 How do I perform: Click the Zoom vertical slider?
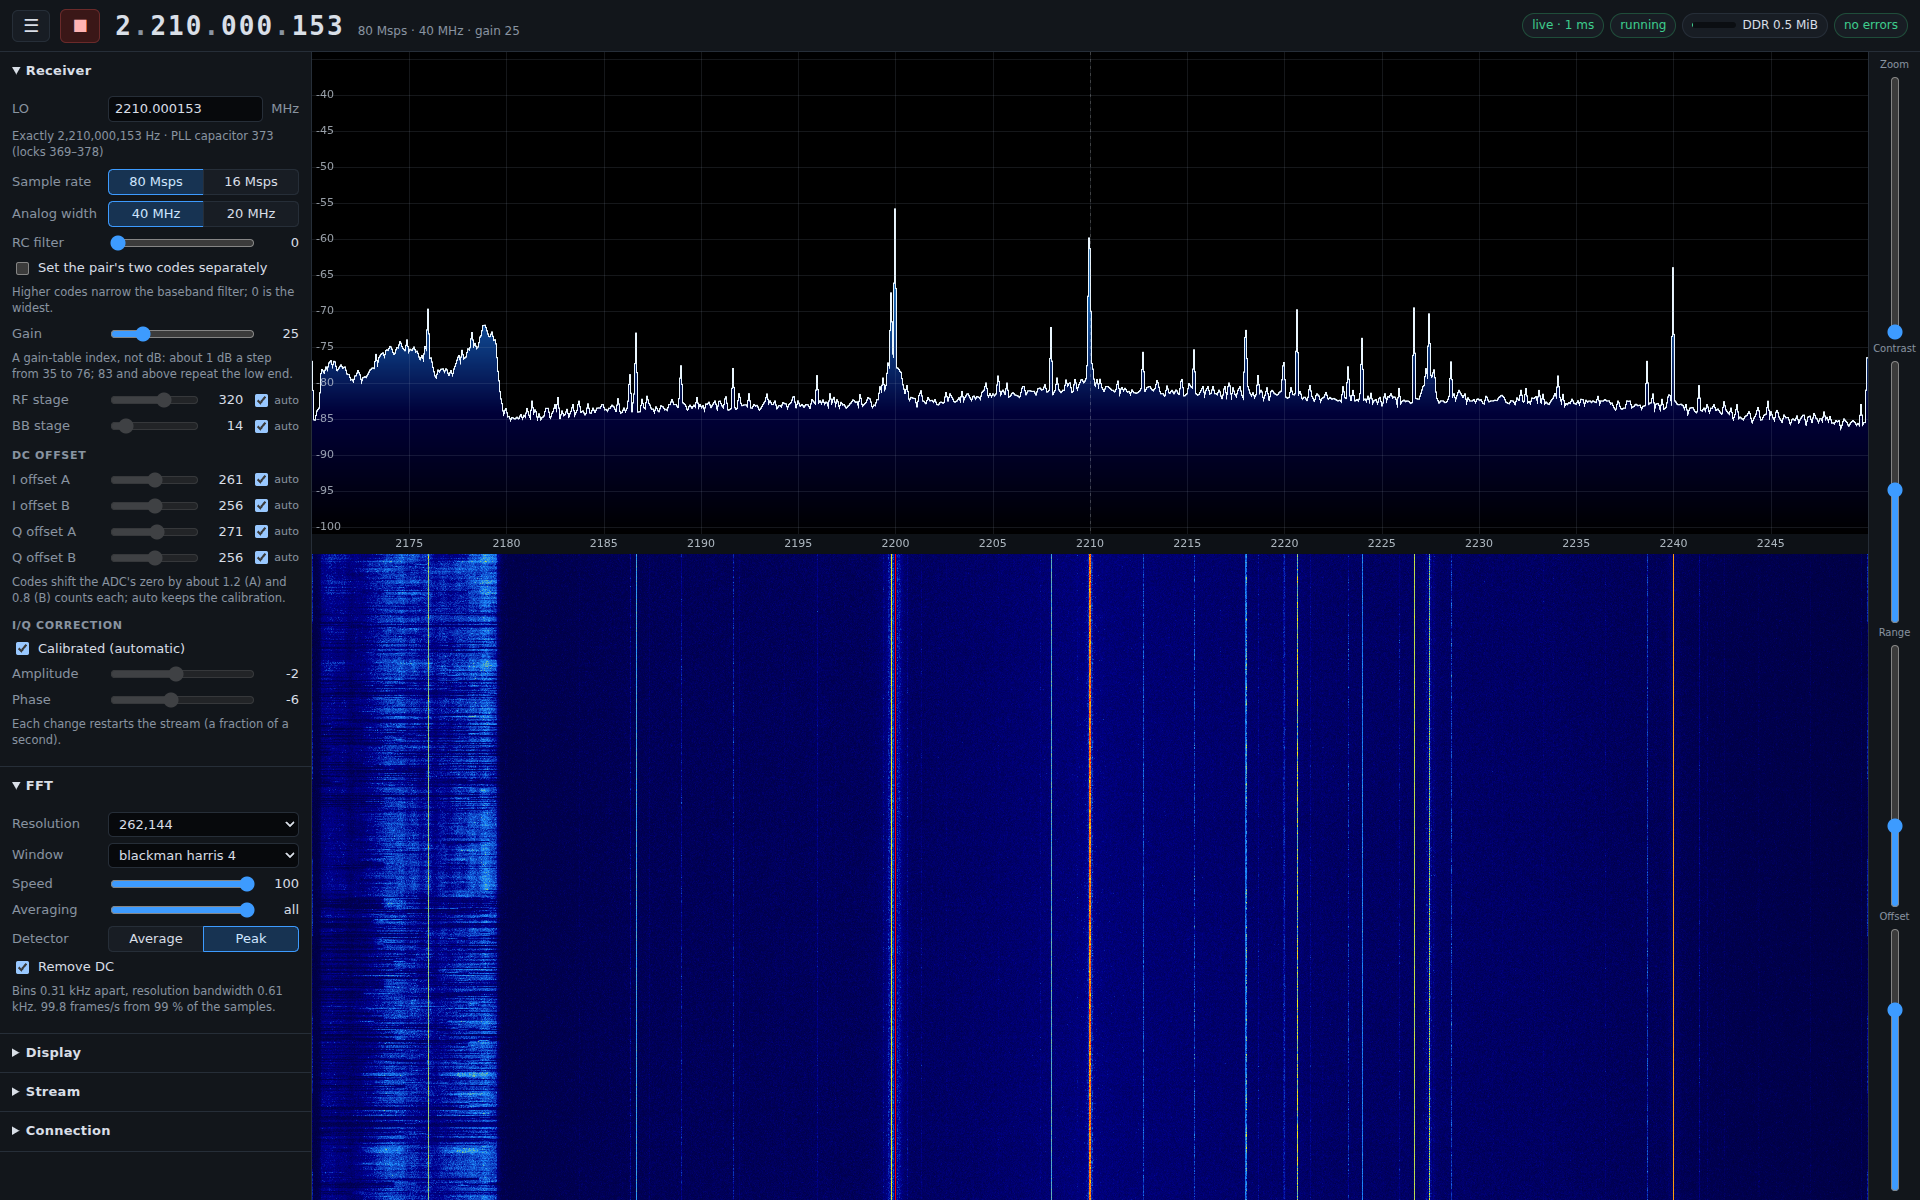(1894, 207)
